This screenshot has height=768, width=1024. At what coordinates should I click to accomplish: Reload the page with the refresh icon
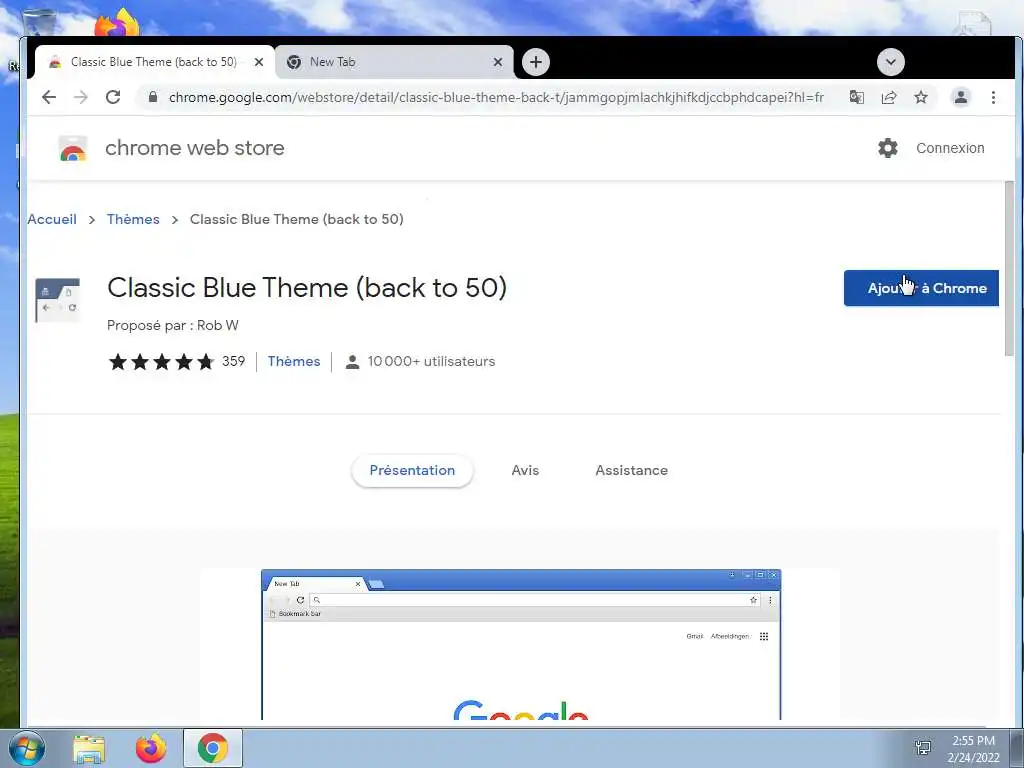click(x=113, y=97)
